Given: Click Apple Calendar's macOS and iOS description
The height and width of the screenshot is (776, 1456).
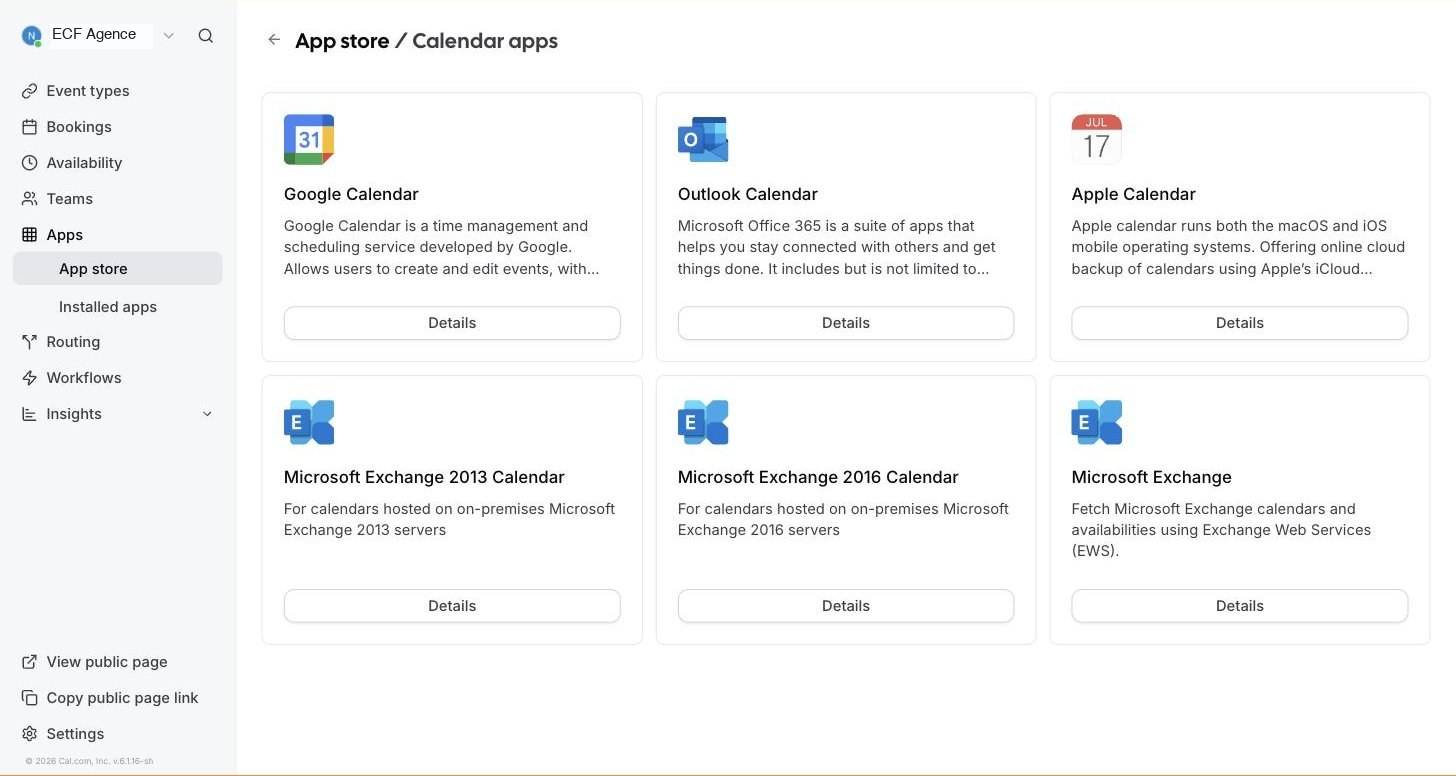Looking at the screenshot, I should click(1238, 247).
